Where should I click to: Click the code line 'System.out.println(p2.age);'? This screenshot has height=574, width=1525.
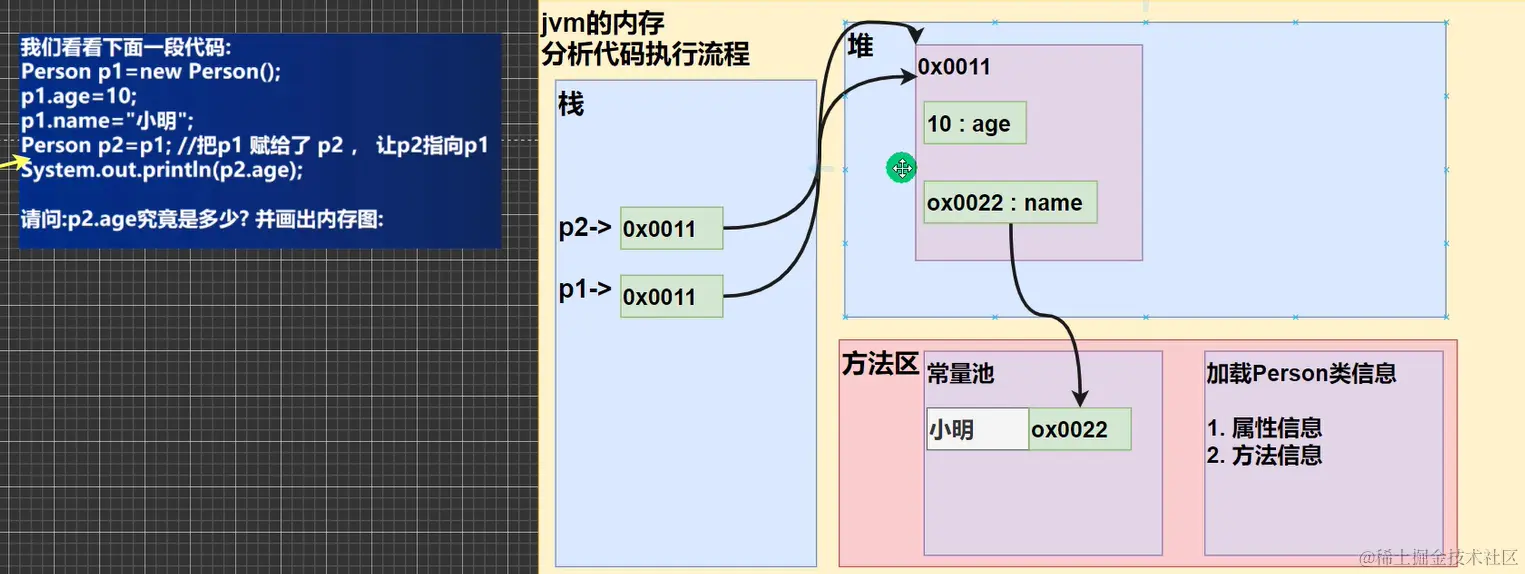(x=162, y=170)
